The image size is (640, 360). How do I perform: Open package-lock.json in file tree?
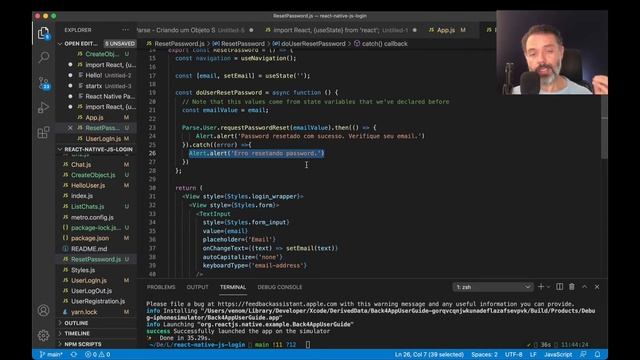click(x=96, y=227)
